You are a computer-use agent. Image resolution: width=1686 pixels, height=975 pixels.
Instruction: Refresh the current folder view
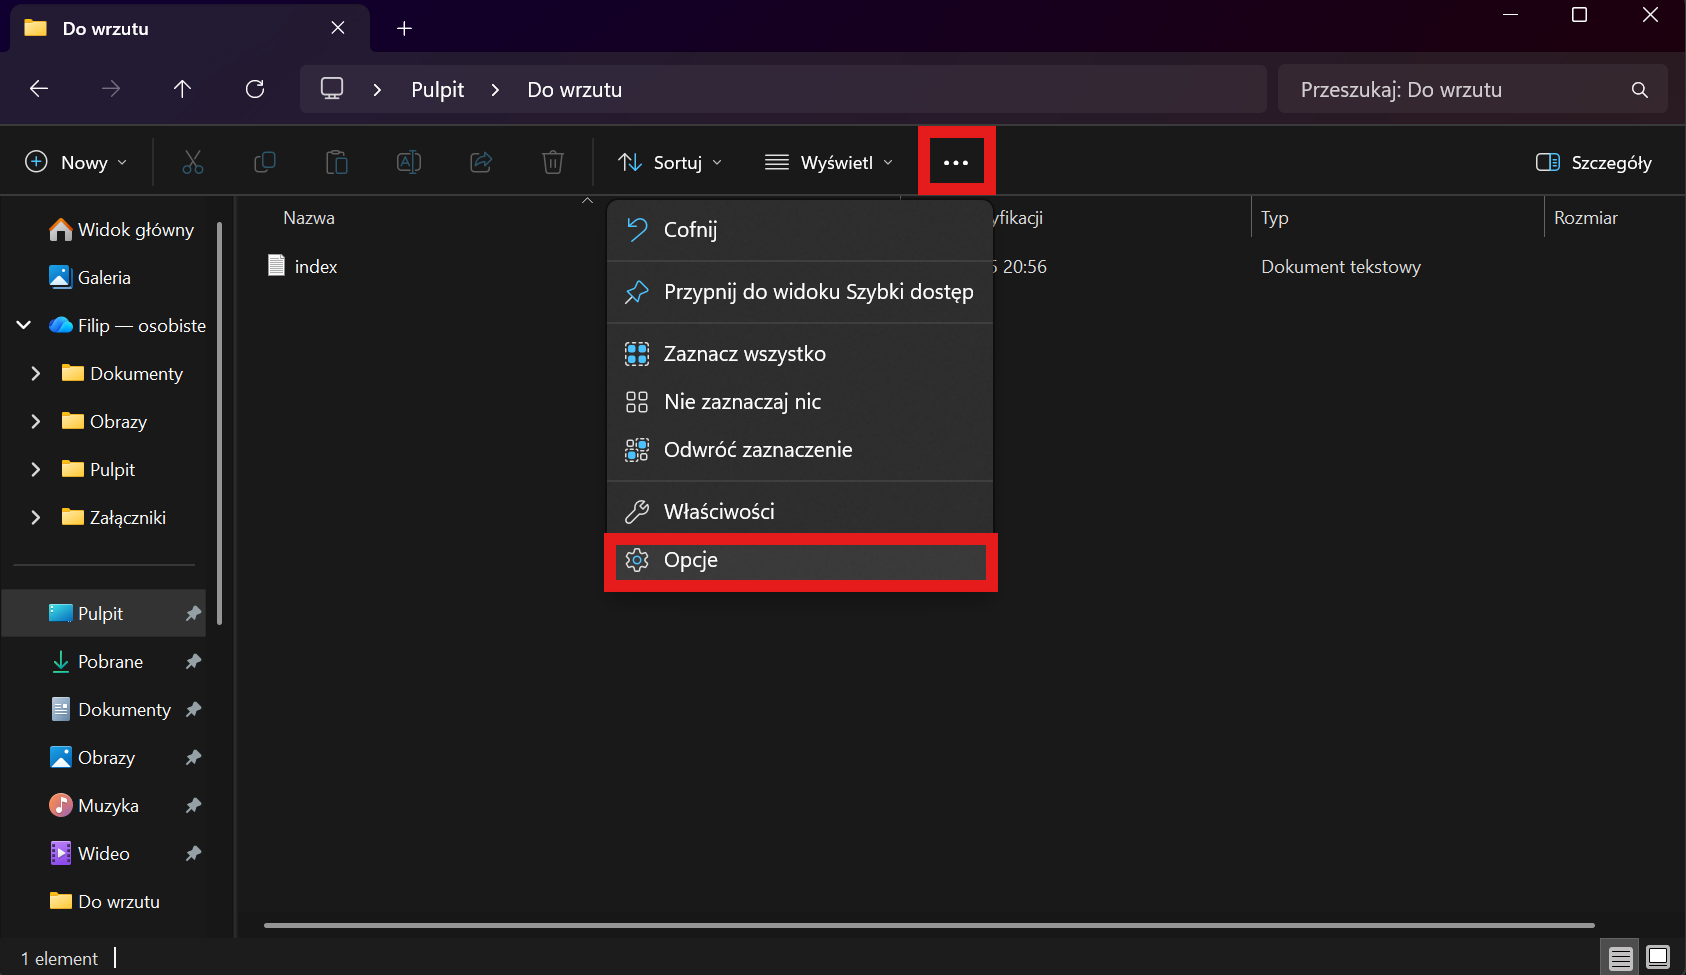pyautogui.click(x=255, y=89)
